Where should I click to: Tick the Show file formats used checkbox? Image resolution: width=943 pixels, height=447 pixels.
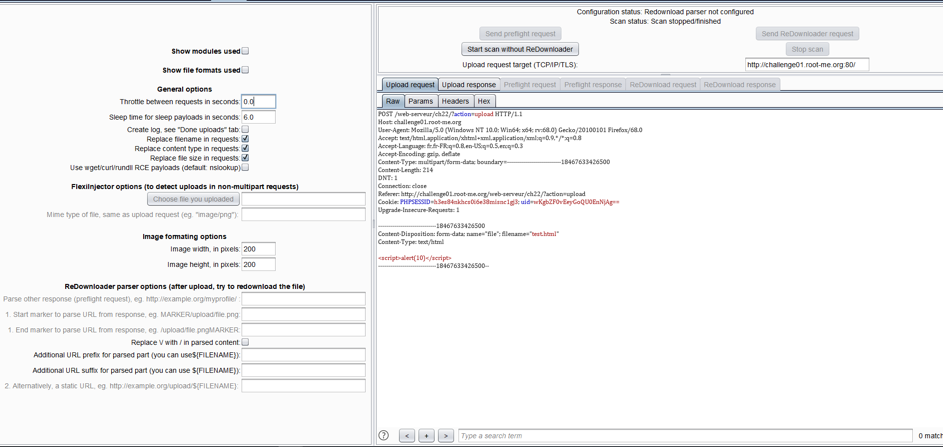tap(245, 70)
